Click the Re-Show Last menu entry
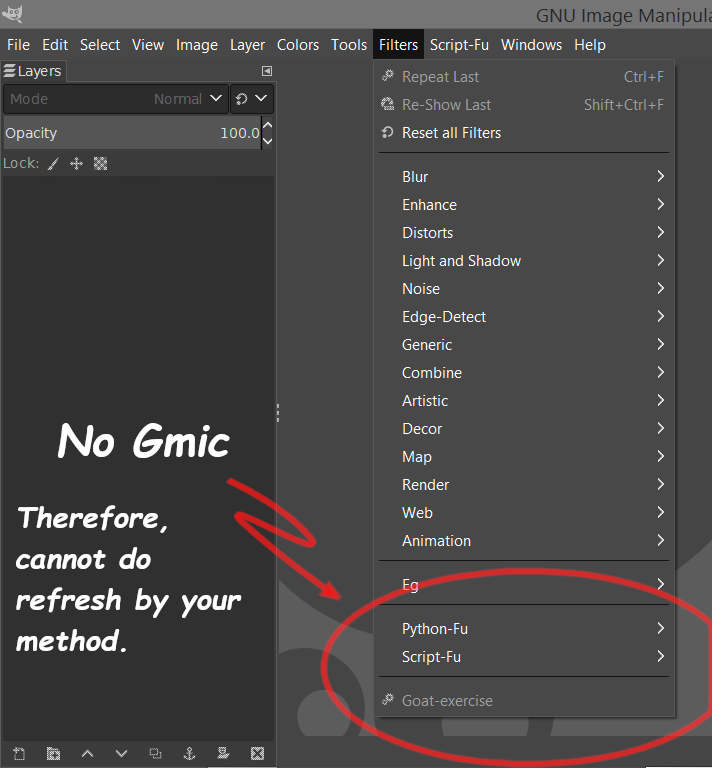Image resolution: width=712 pixels, height=768 pixels. 524,105
